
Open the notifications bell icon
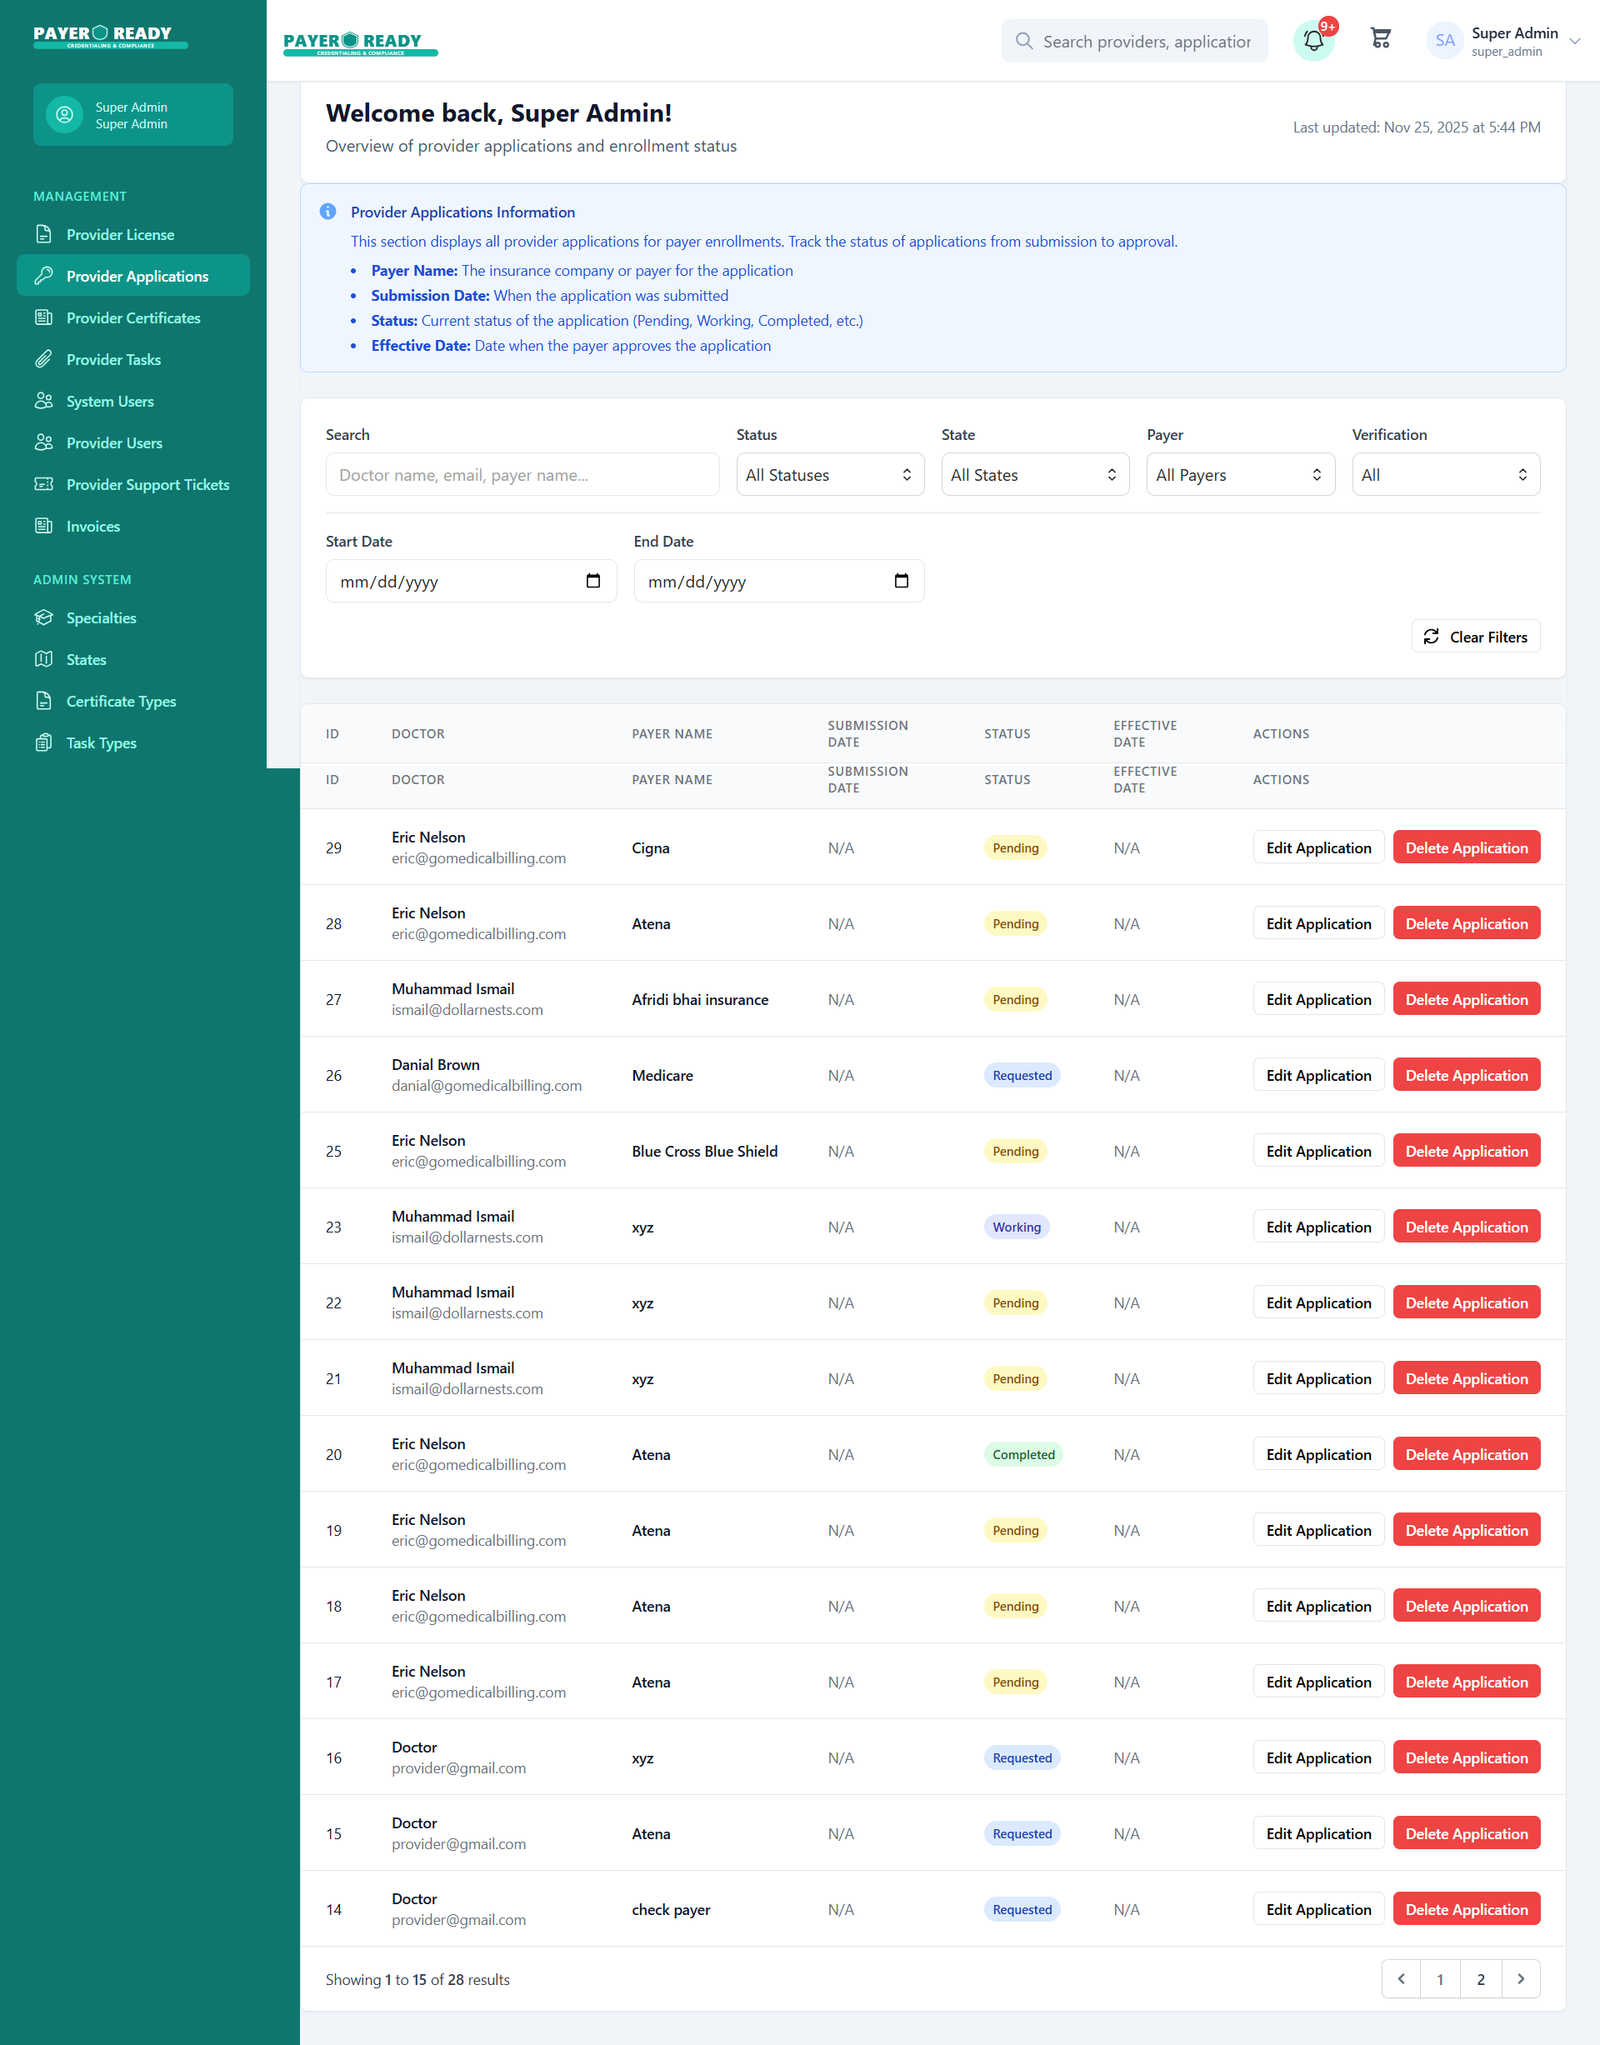[x=1313, y=41]
